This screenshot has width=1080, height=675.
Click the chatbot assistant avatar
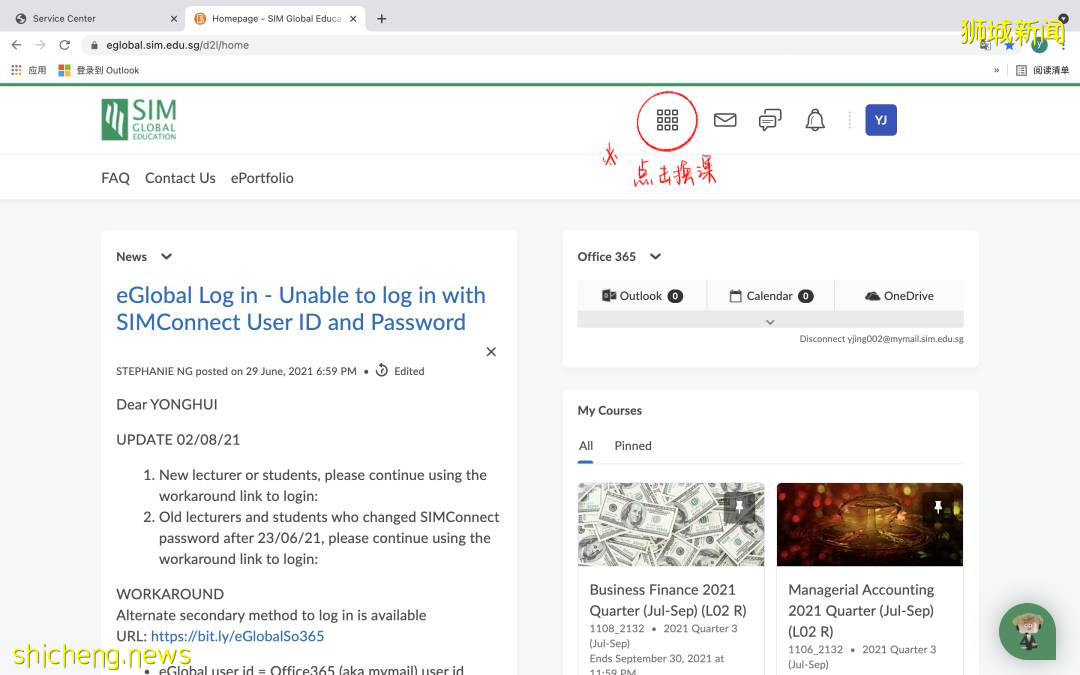1027,631
